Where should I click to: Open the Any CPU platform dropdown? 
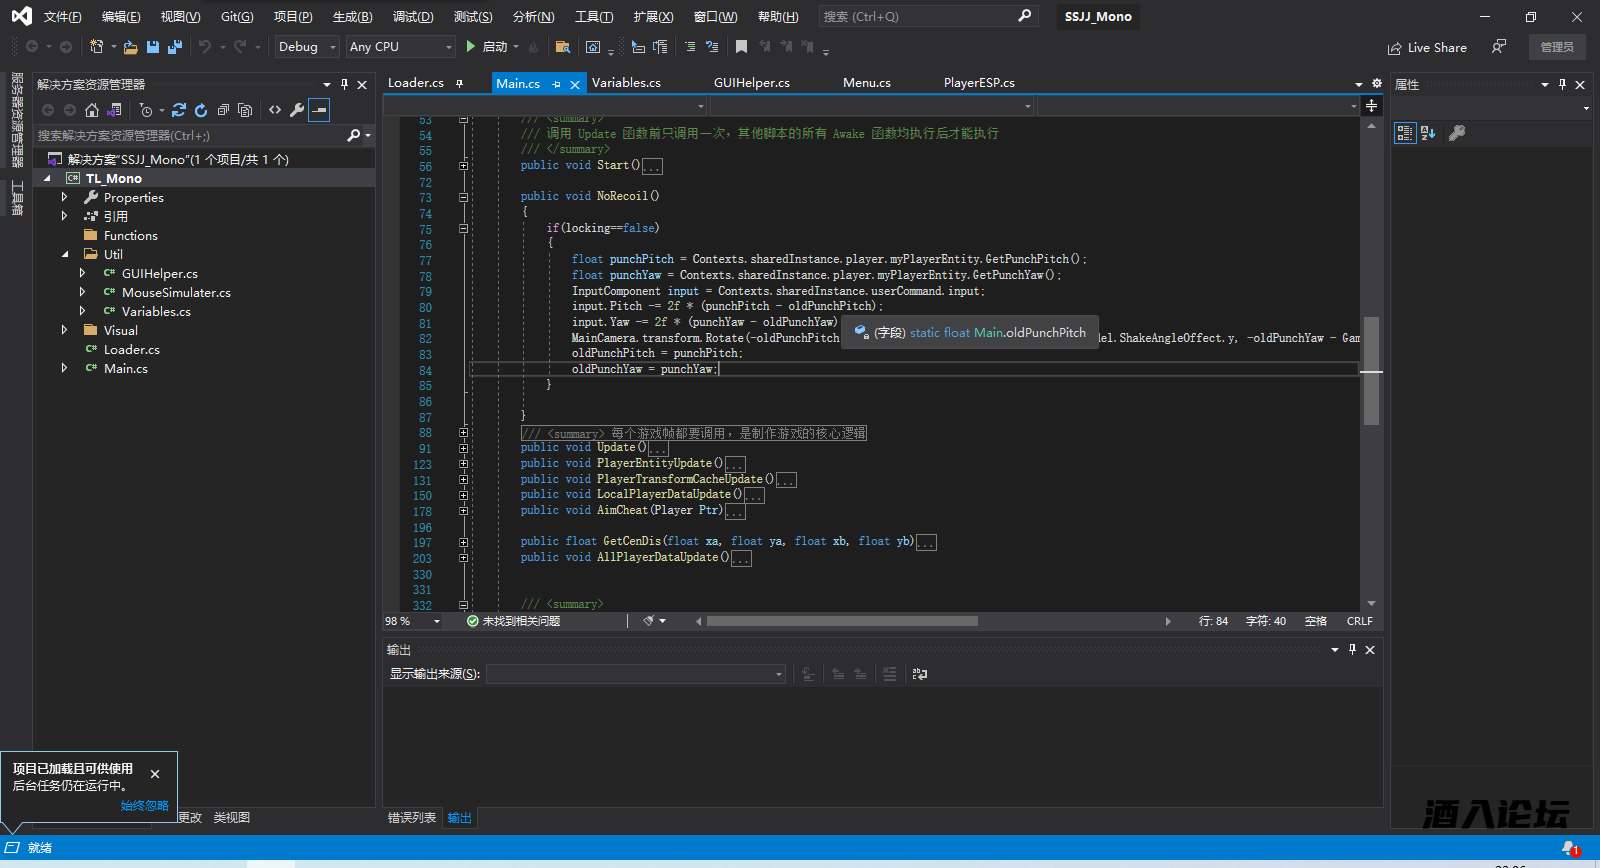point(400,47)
